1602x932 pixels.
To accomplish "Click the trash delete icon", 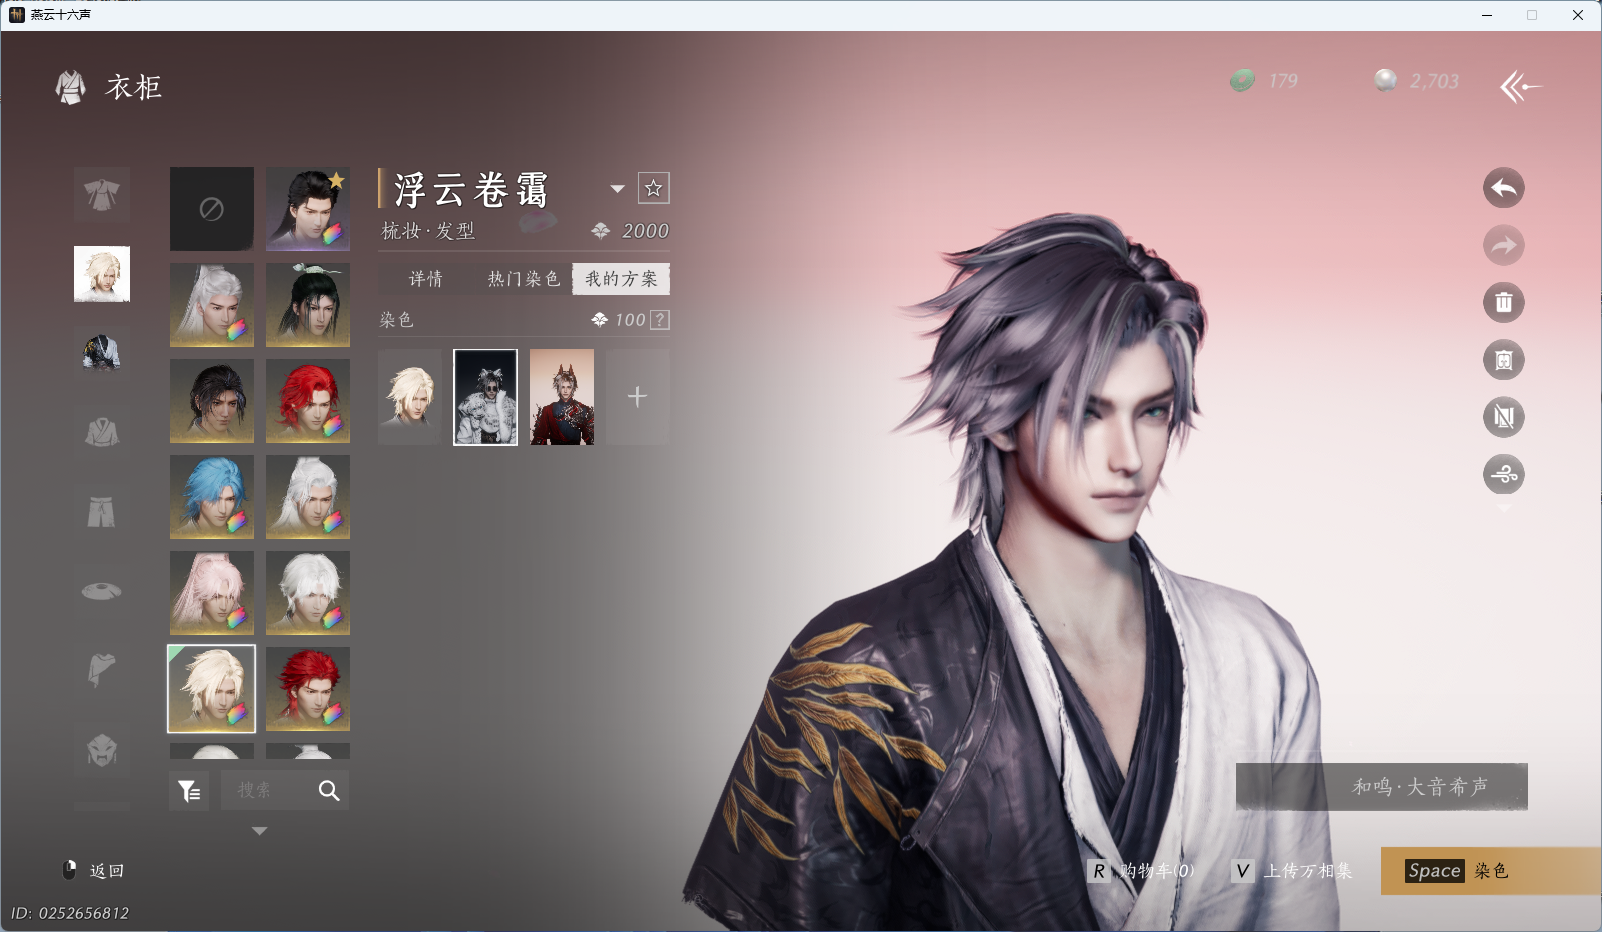I will tap(1503, 303).
